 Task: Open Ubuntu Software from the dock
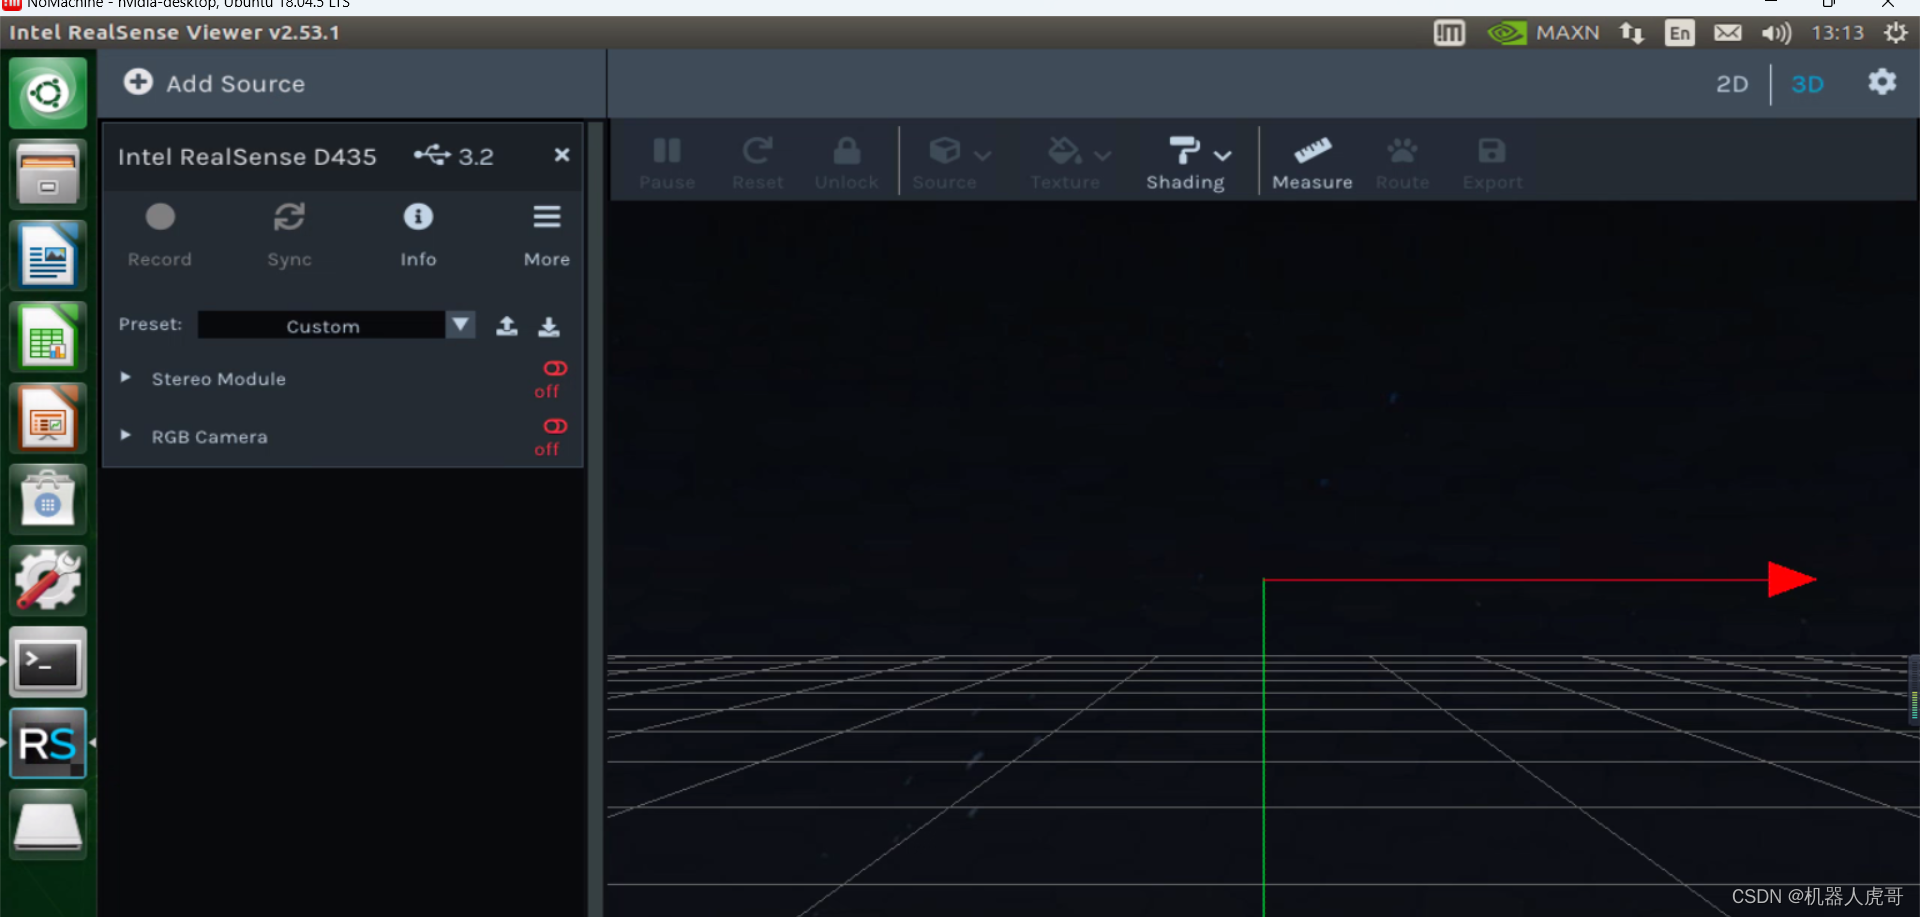click(x=48, y=499)
